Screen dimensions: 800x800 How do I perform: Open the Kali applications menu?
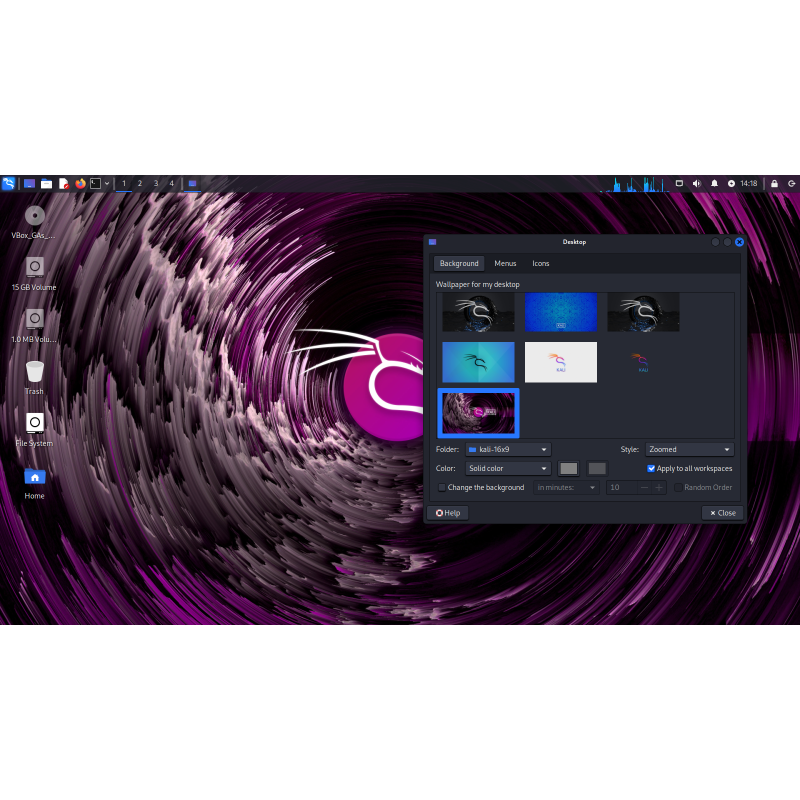pos(8,184)
